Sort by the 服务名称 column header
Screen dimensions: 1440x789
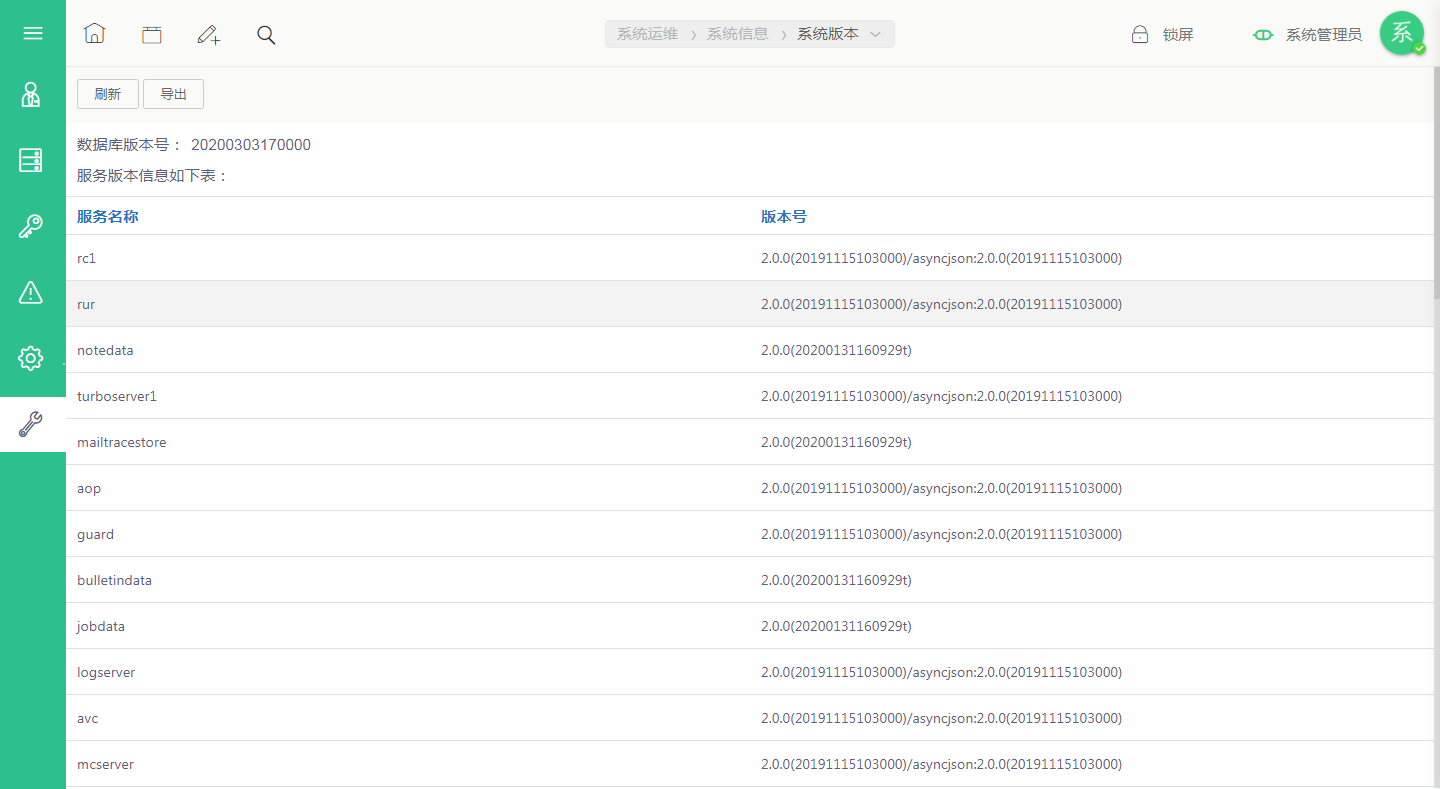click(x=107, y=216)
